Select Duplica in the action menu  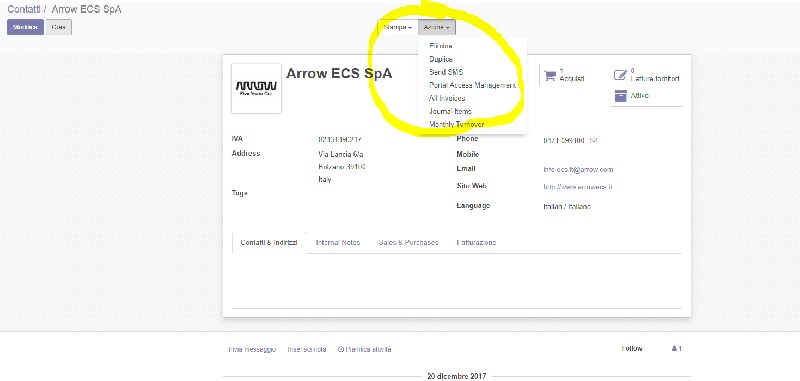point(441,59)
